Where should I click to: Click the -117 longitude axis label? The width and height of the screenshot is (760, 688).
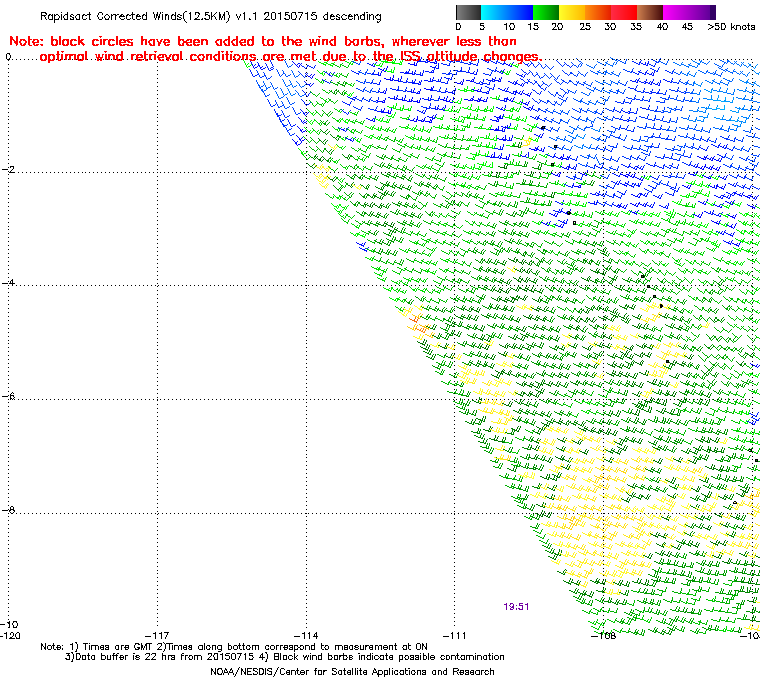(x=157, y=635)
